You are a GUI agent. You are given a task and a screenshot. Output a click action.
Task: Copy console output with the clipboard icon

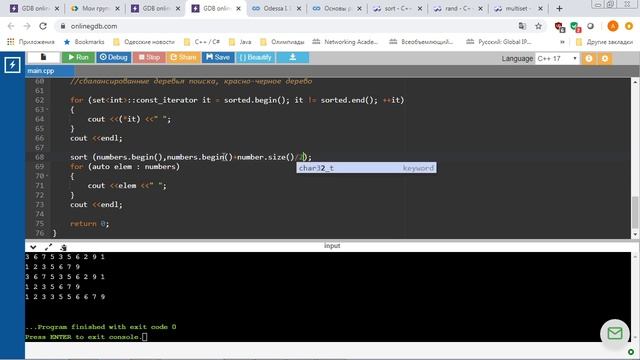(63, 247)
